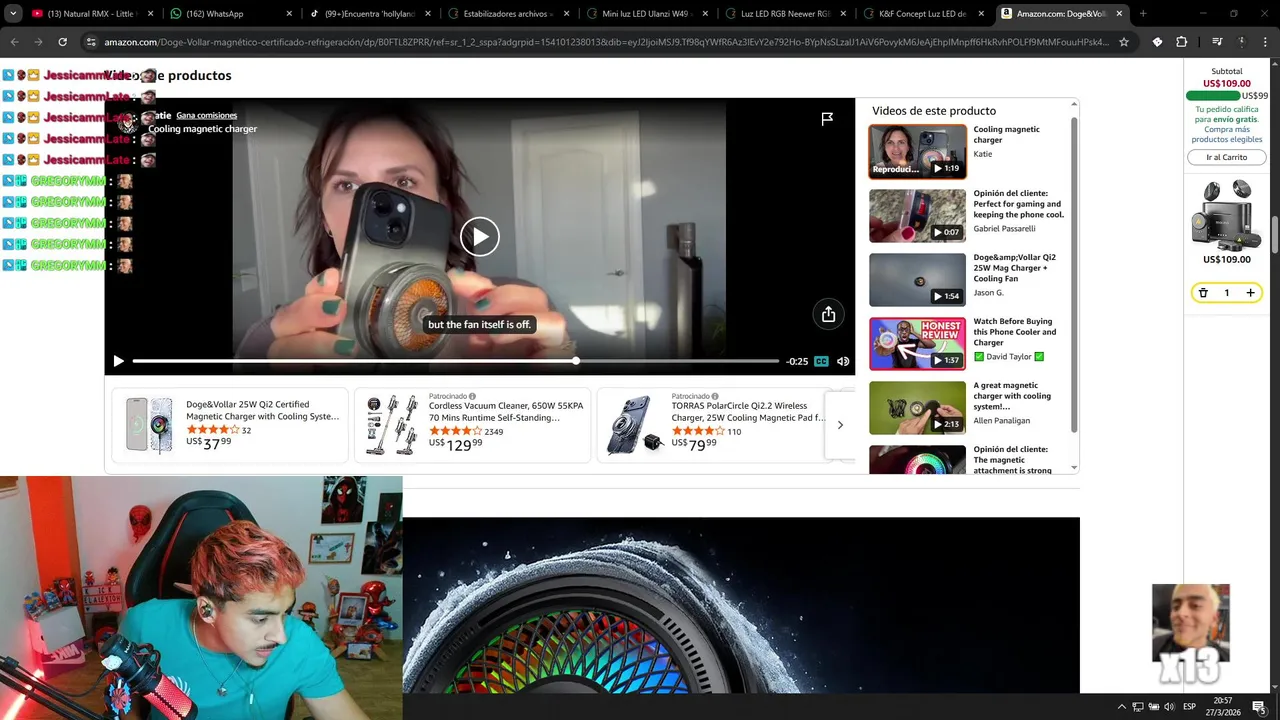Click the taskbar clock showing 20:57
1280x720 pixels.
coord(1223,706)
